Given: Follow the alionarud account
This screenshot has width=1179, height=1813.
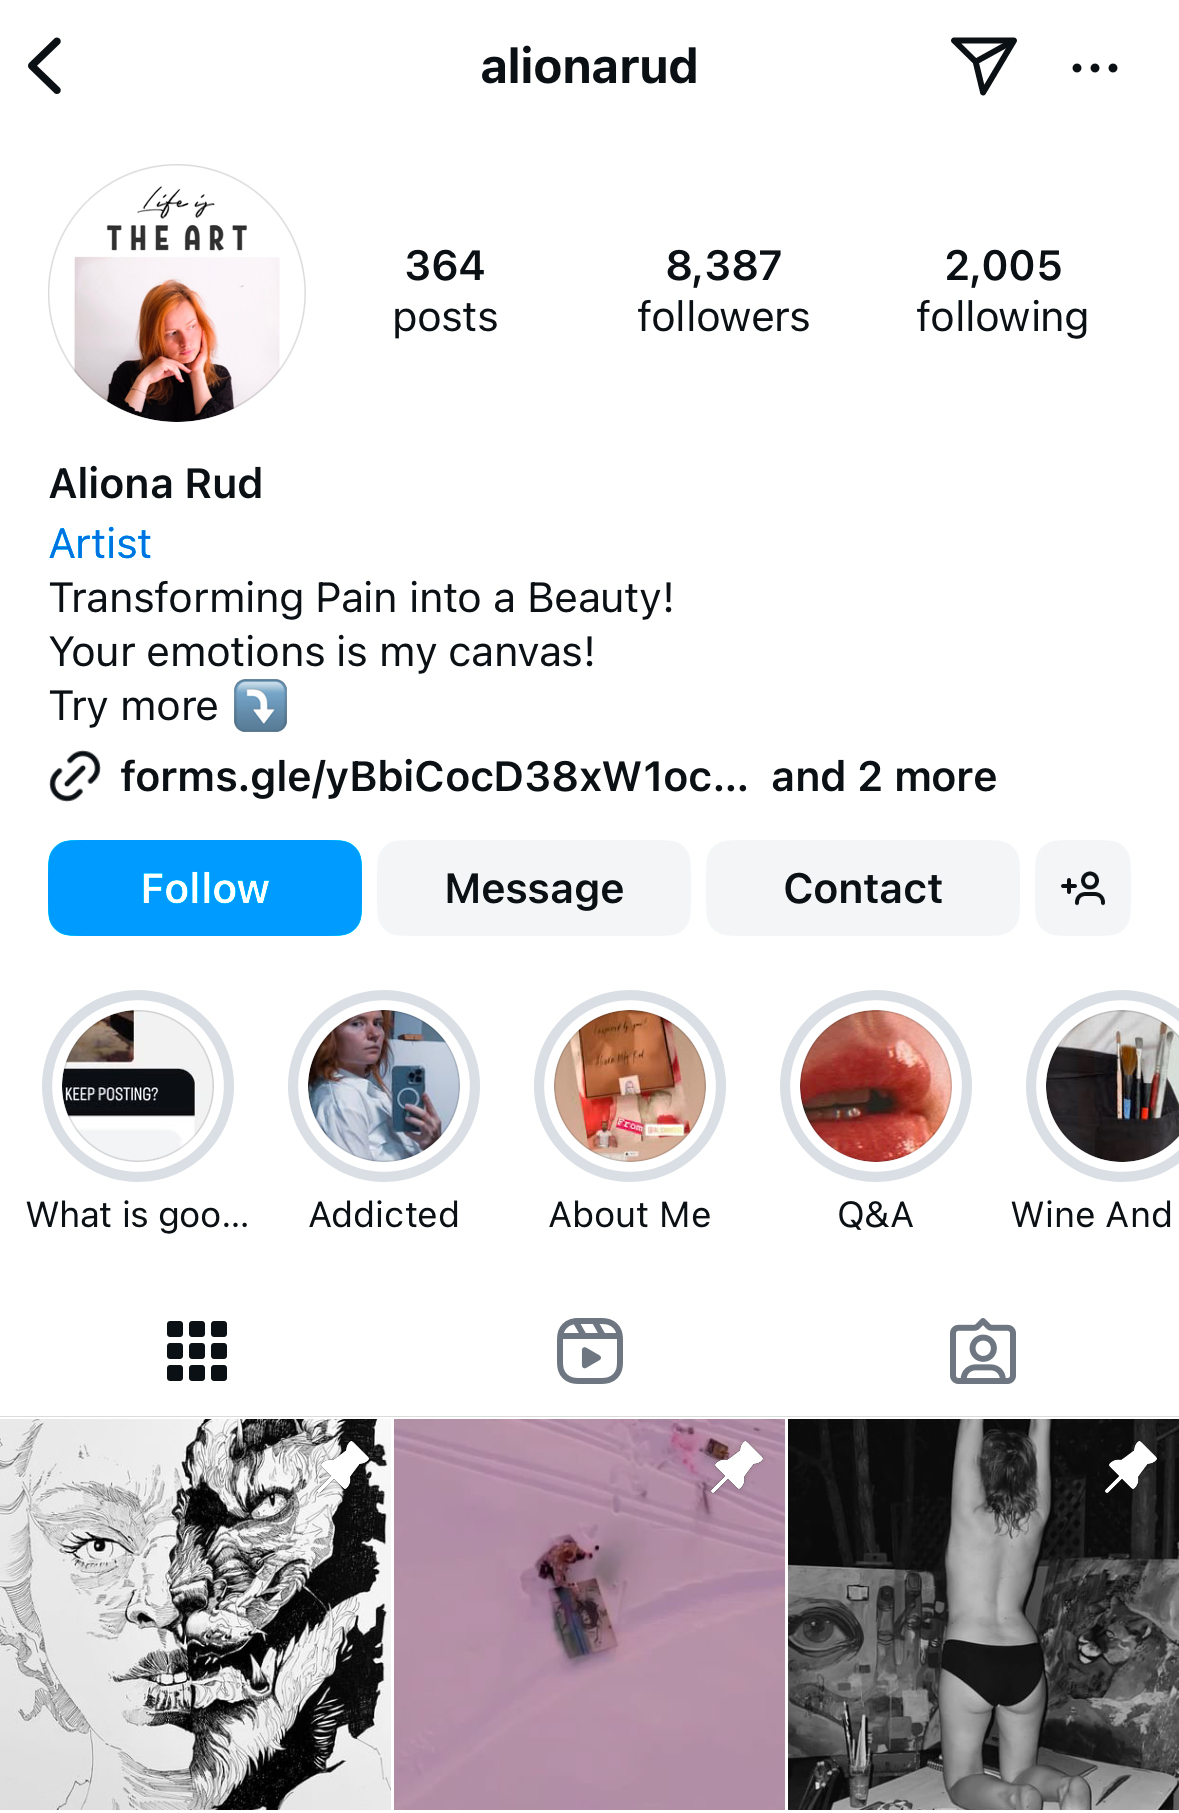Looking at the screenshot, I should click(205, 888).
